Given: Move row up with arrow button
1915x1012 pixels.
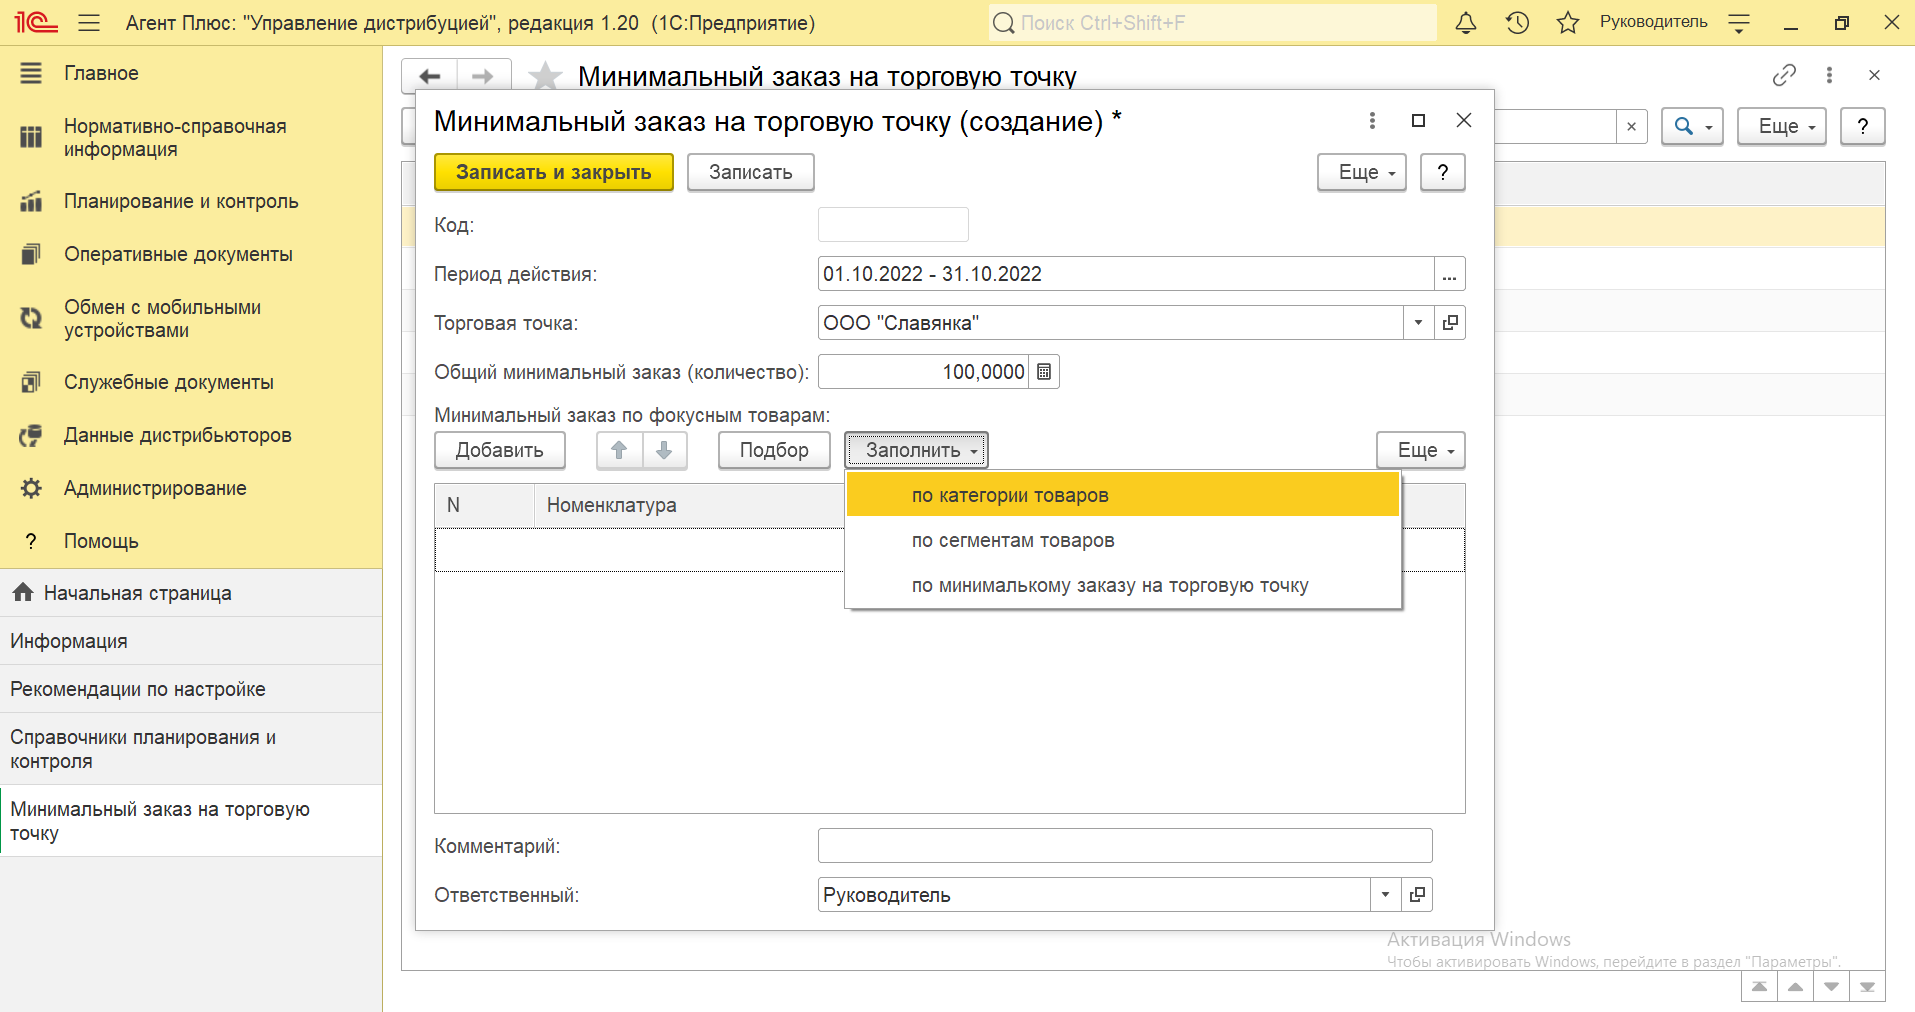Looking at the screenshot, I should 619,450.
